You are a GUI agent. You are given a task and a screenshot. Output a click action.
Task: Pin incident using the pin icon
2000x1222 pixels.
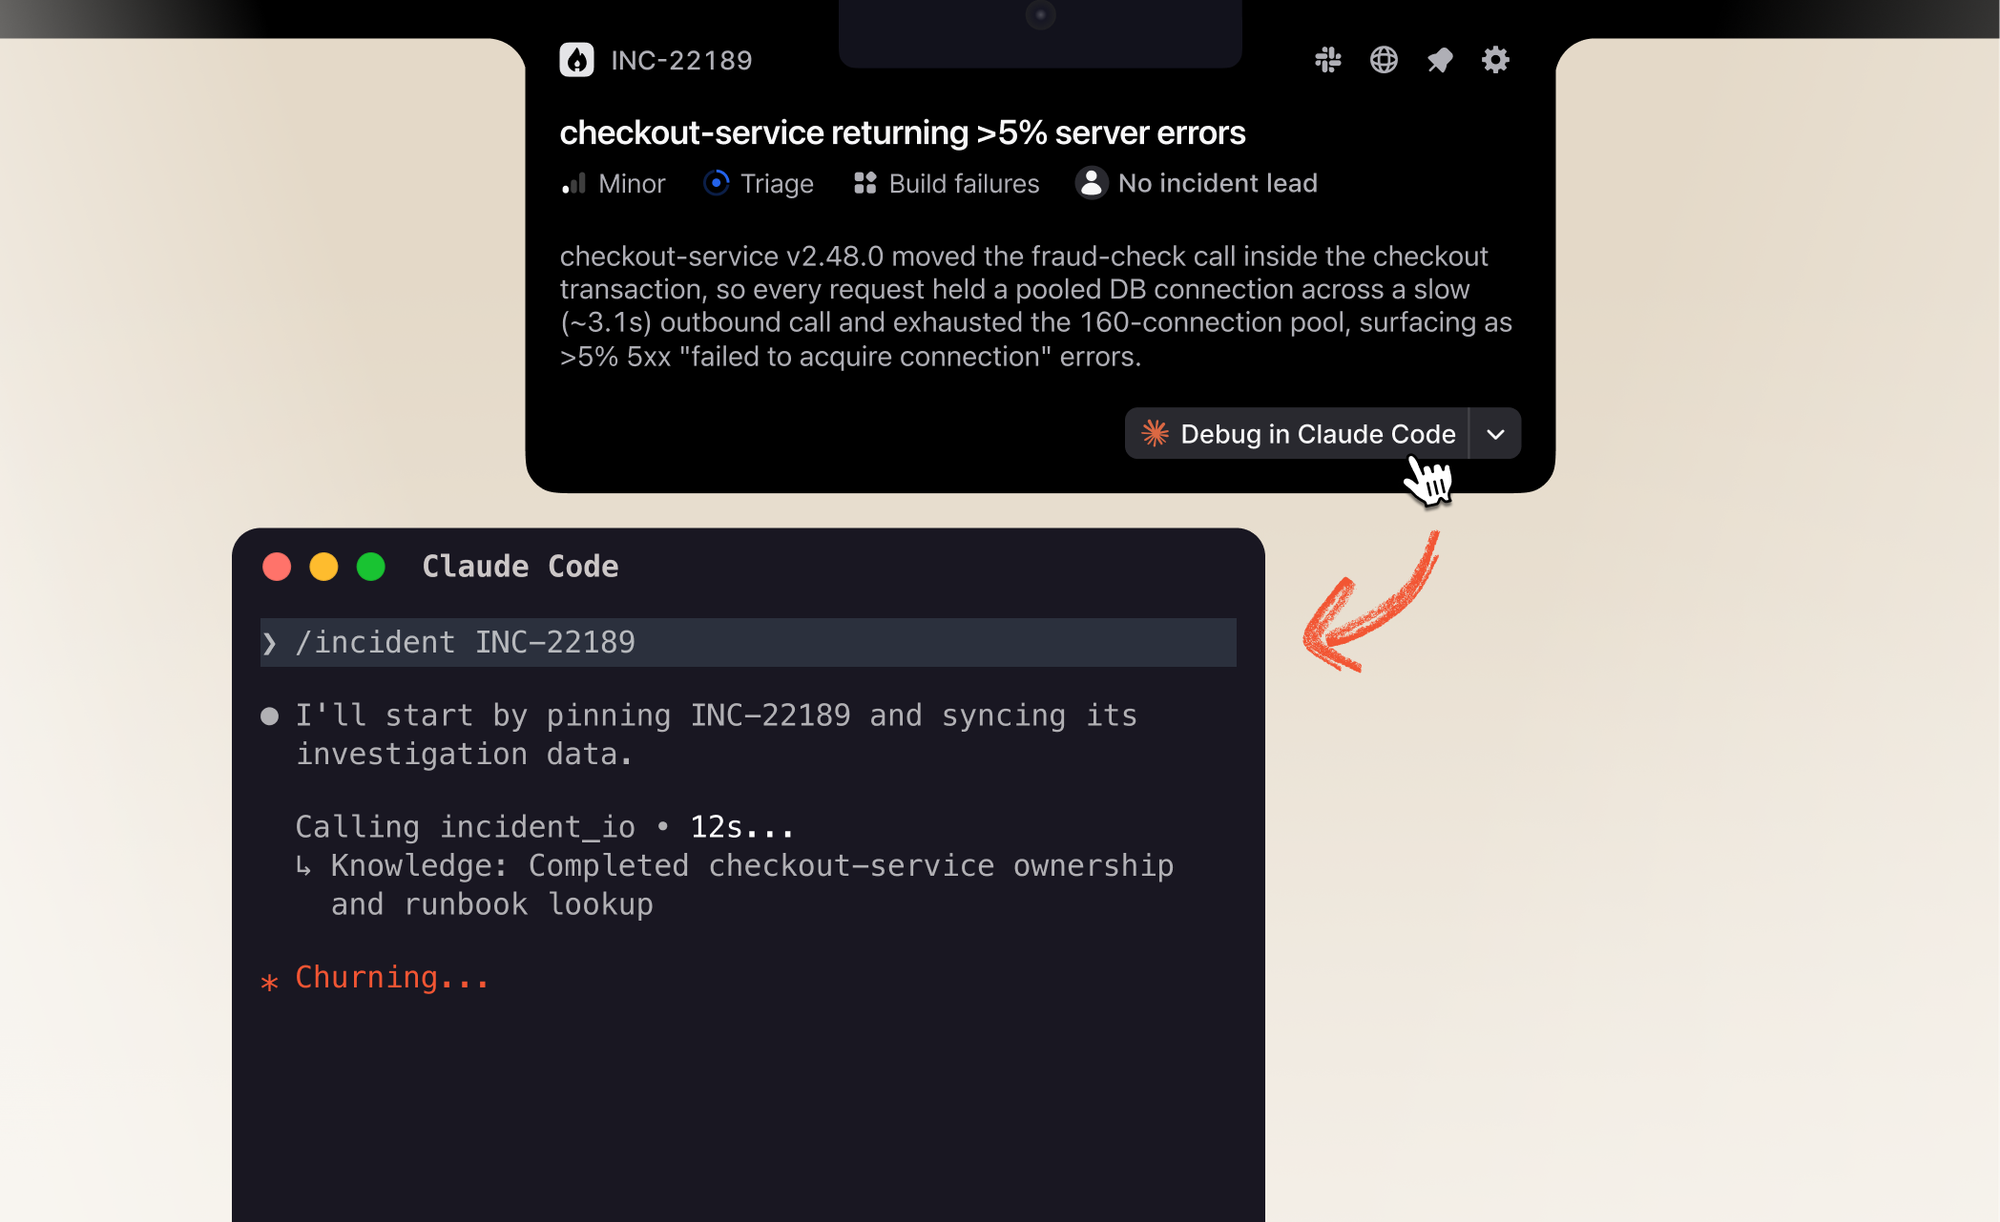point(1440,60)
